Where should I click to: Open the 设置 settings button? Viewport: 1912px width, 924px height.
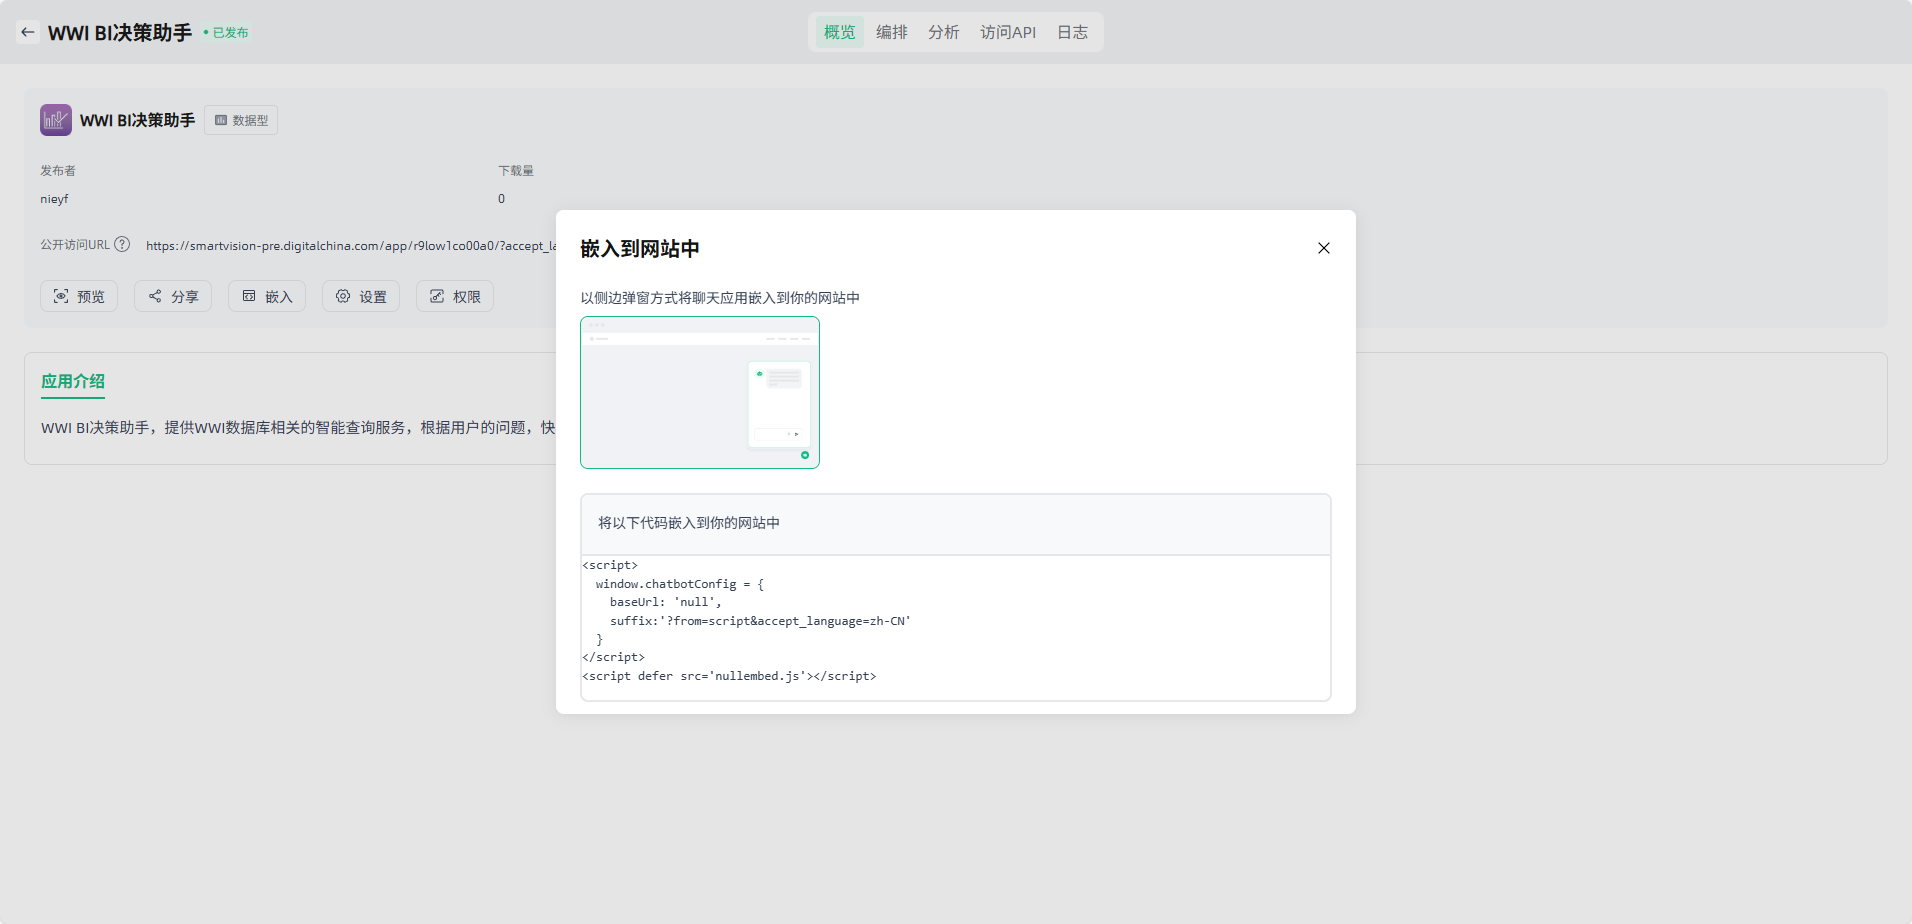[361, 296]
